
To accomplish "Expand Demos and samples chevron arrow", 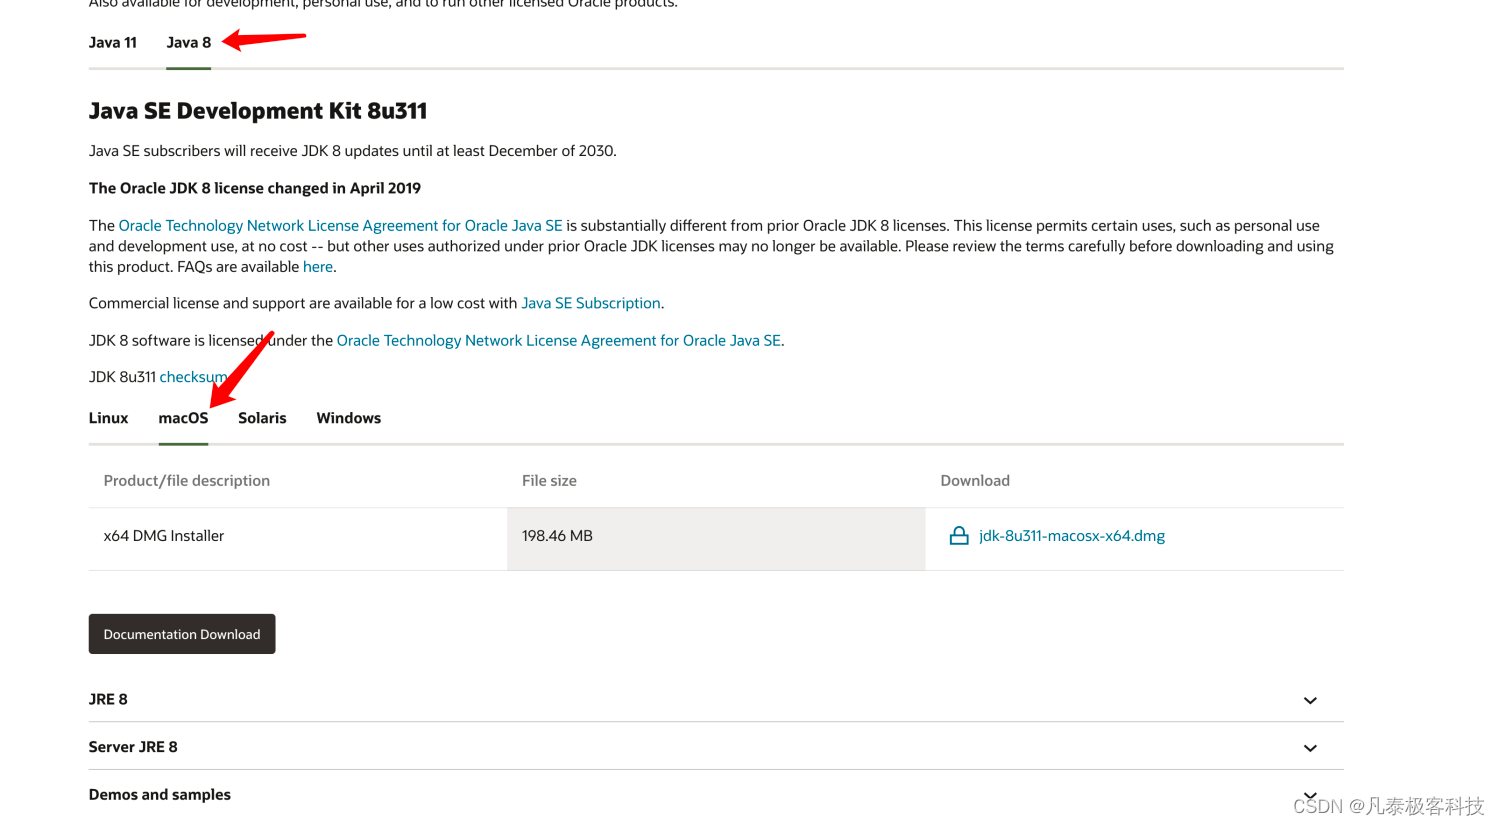I will click(1310, 795).
